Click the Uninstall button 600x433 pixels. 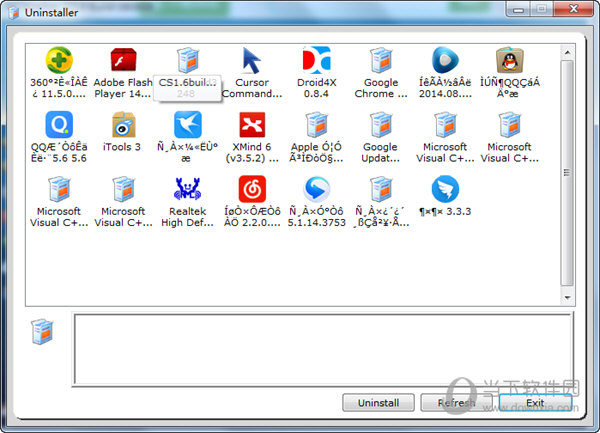point(378,403)
